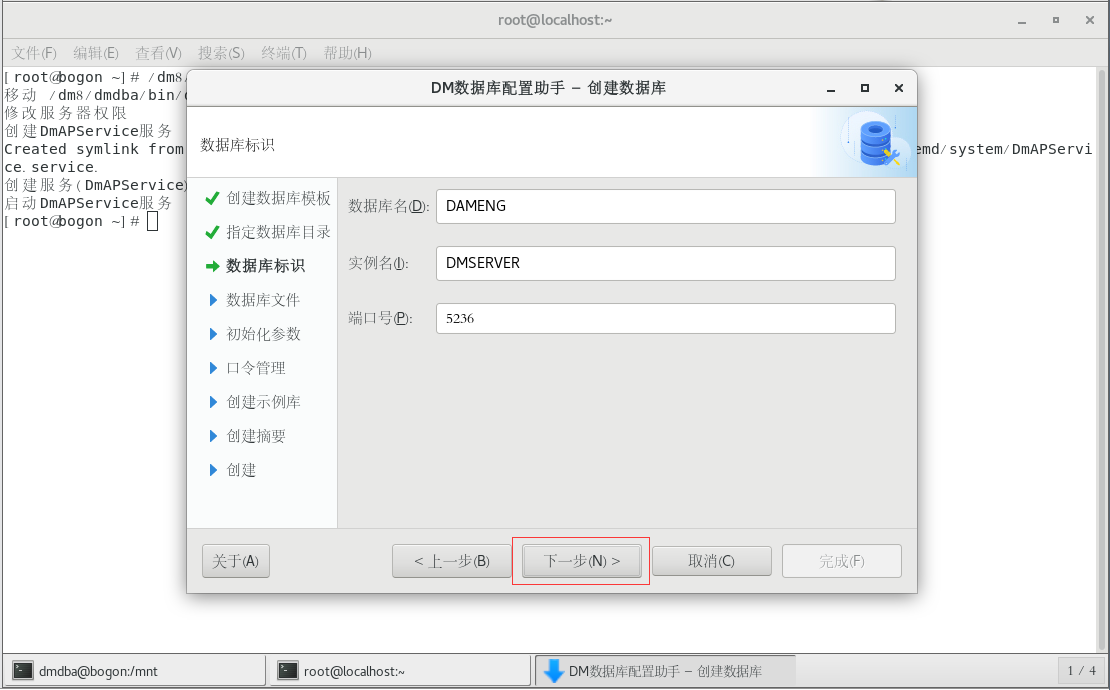The width and height of the screenshot is (1110, 690).
Task: Cancel the wizard with 取消(C)
Action: pos(711,561)
